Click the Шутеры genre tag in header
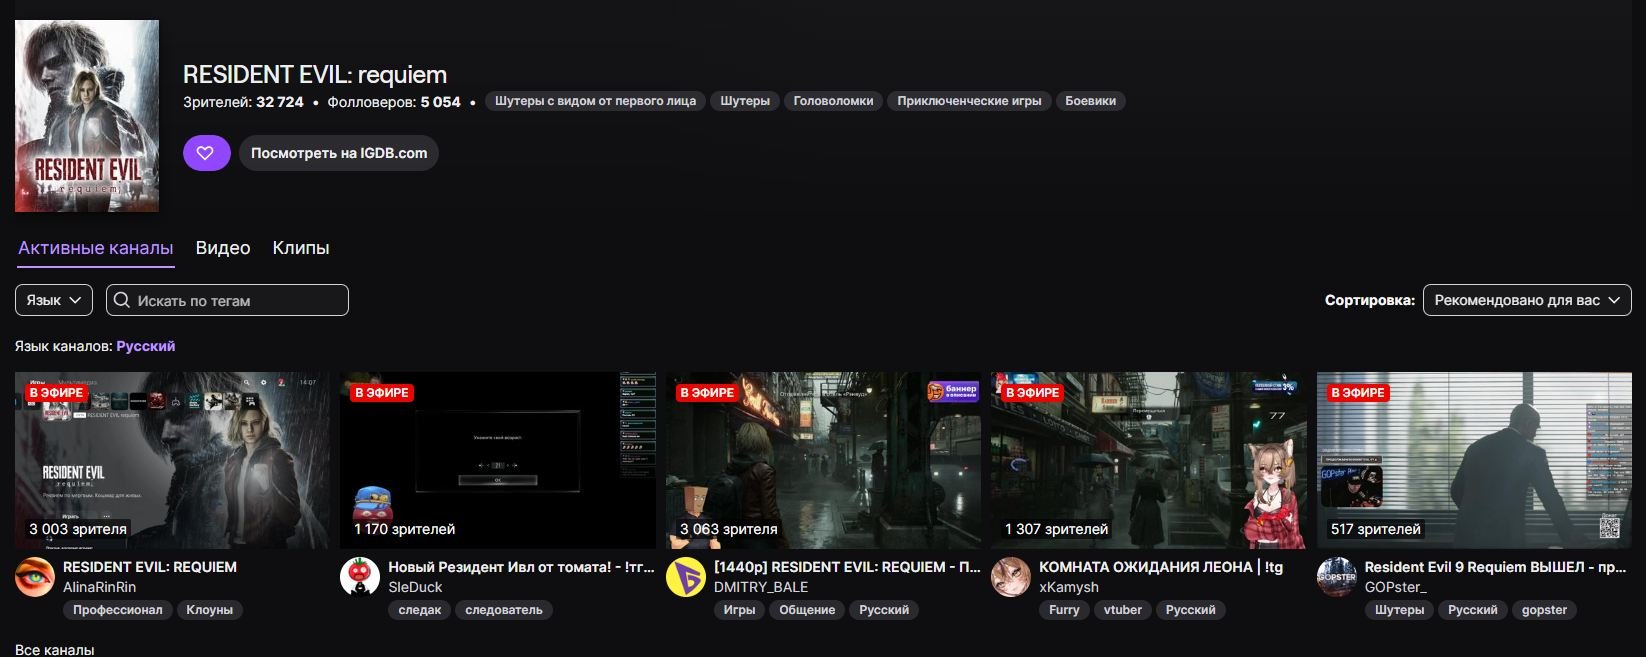Image resolution: width=1646 pixels, height=657 pixels. (x=745, y=101)
